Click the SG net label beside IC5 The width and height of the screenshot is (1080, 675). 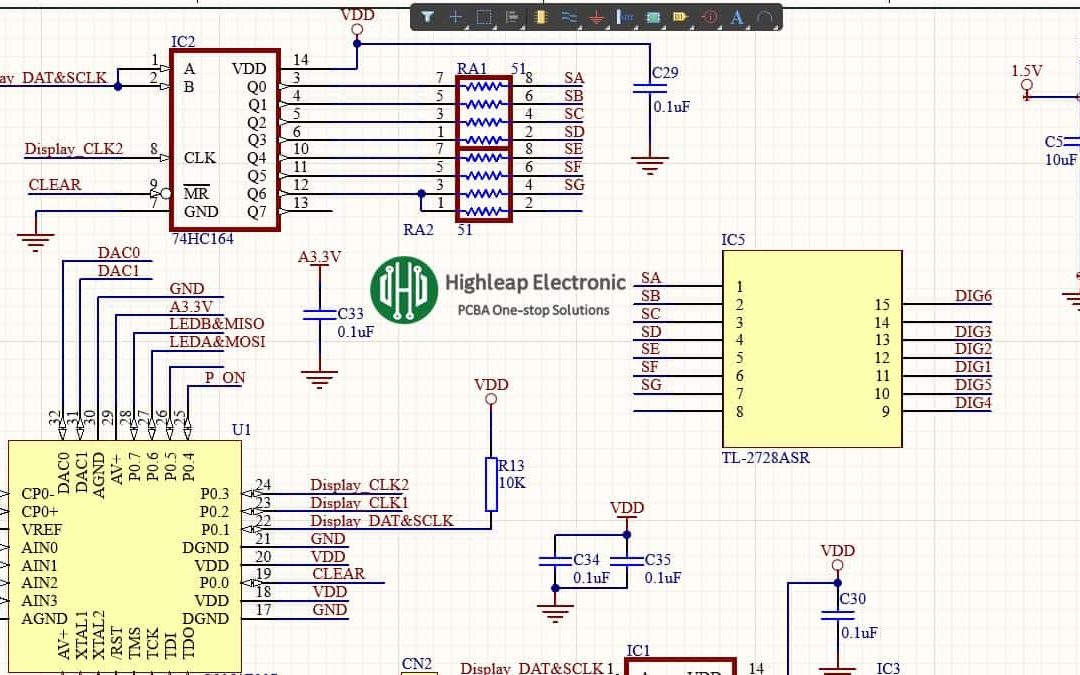(651, 385)
